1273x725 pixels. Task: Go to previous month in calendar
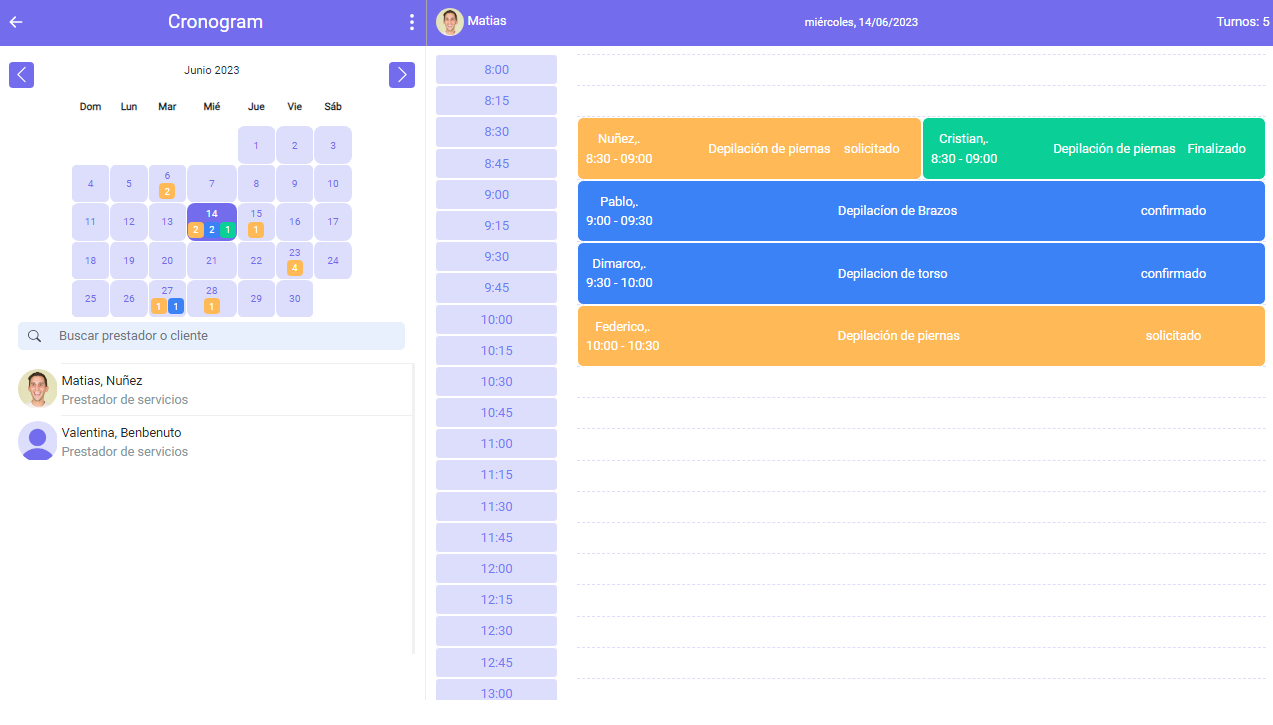[x=22, y=74]
